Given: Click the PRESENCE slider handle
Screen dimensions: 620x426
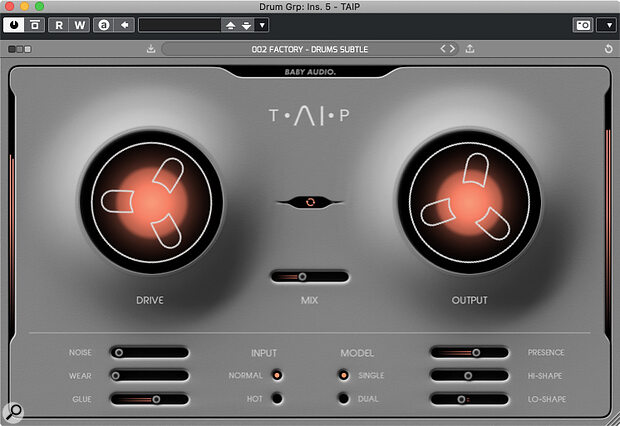Looking at the screenshot, I should (476, 352).
